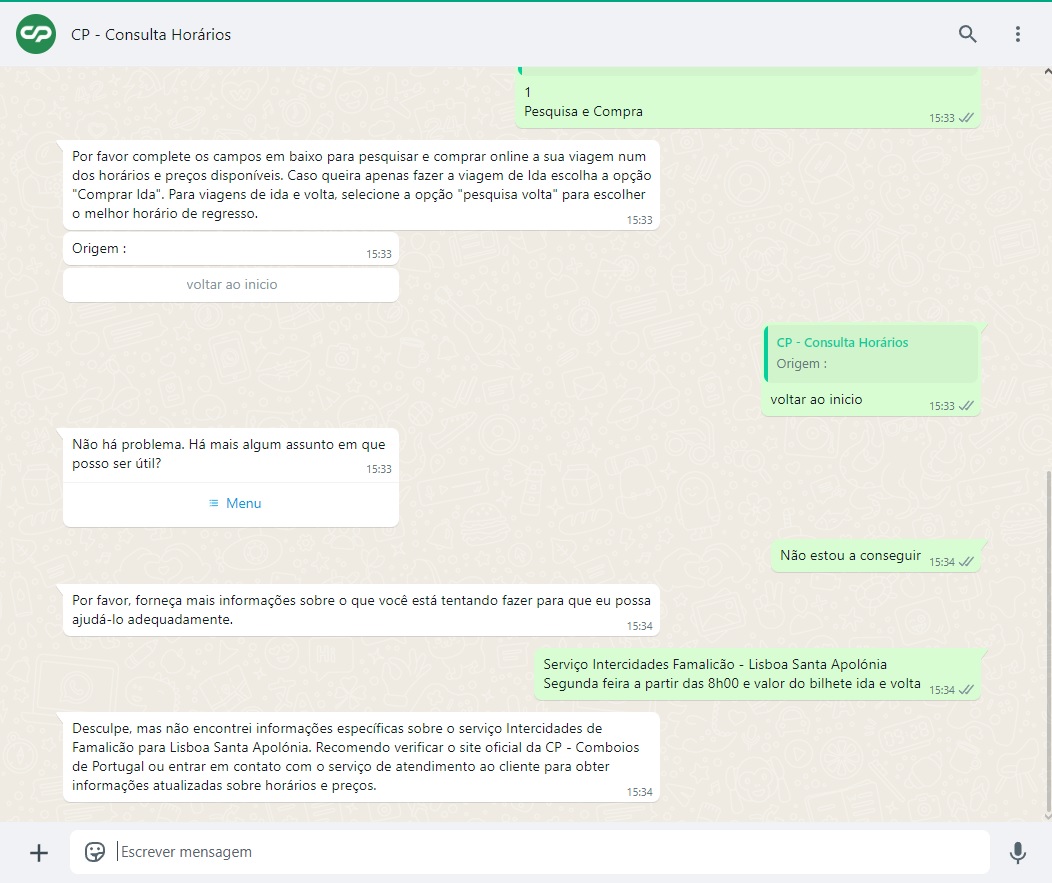The width and height of the screenshot is (1052, 883).
Task: Jump to quoted Origem message in reply
Action: pos(871,354)
